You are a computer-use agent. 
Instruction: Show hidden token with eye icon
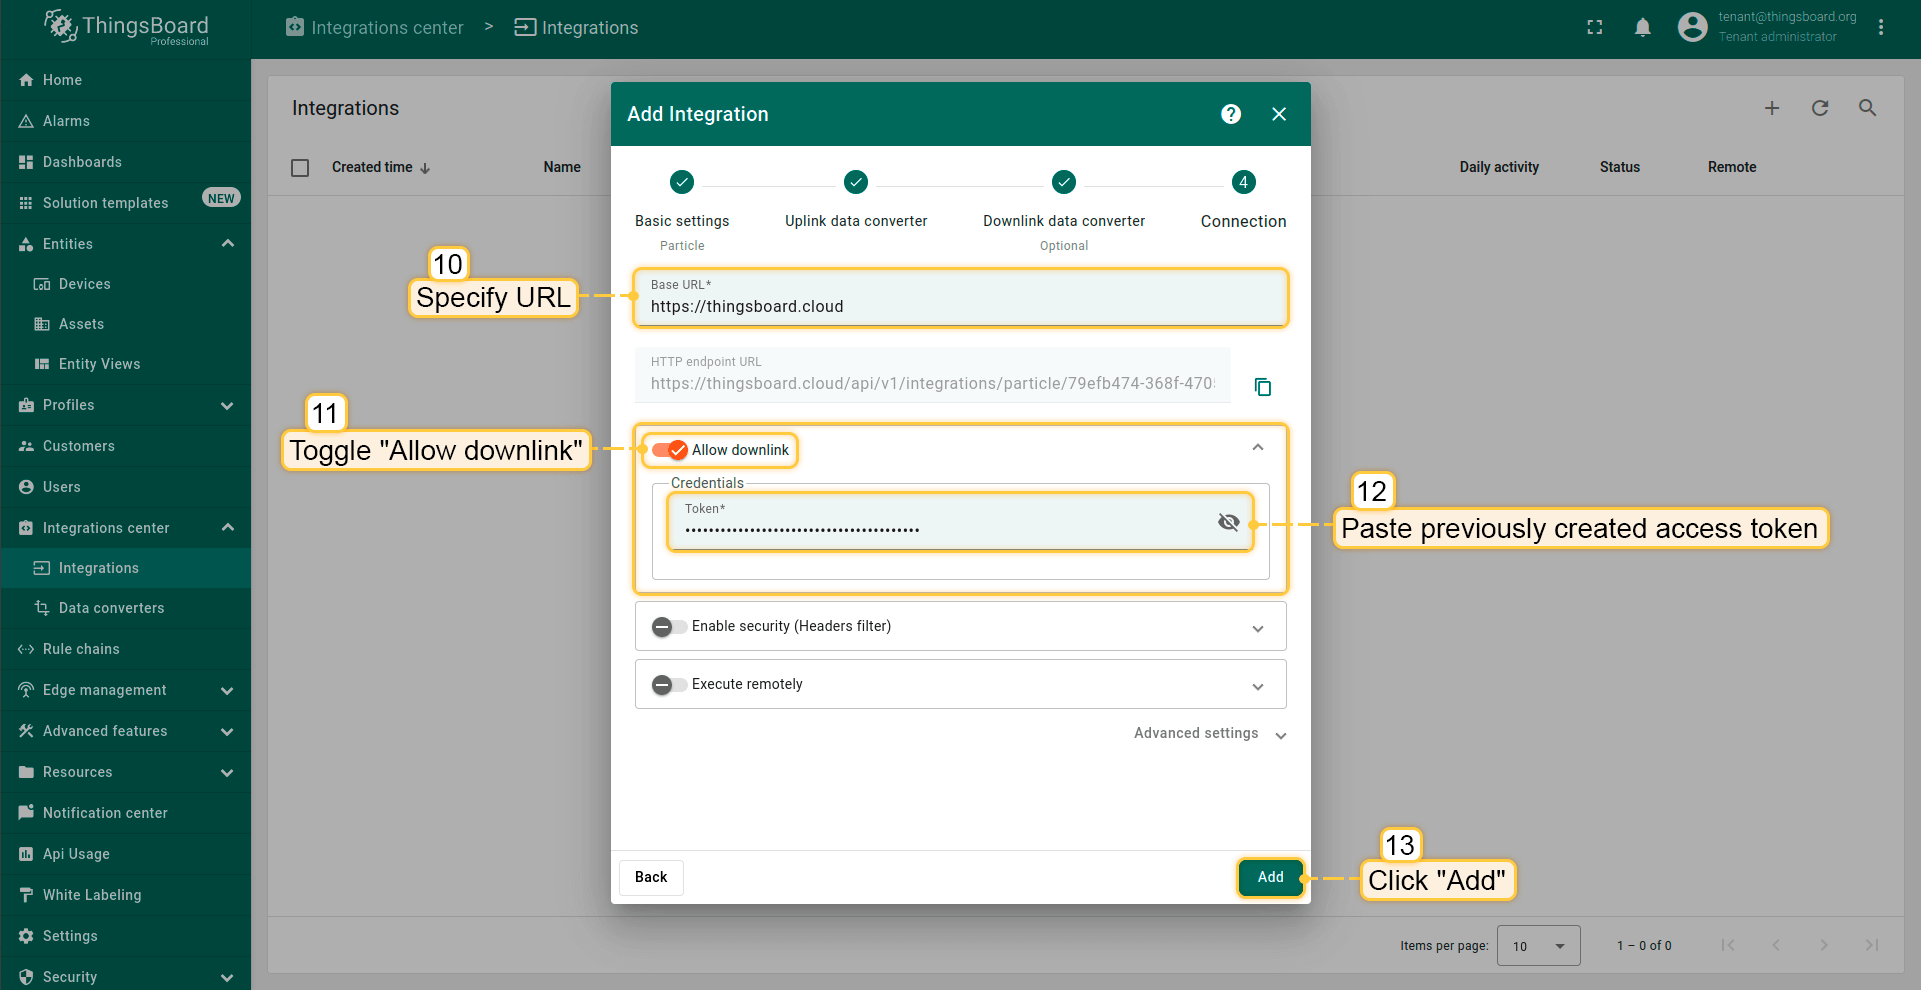1228,522
